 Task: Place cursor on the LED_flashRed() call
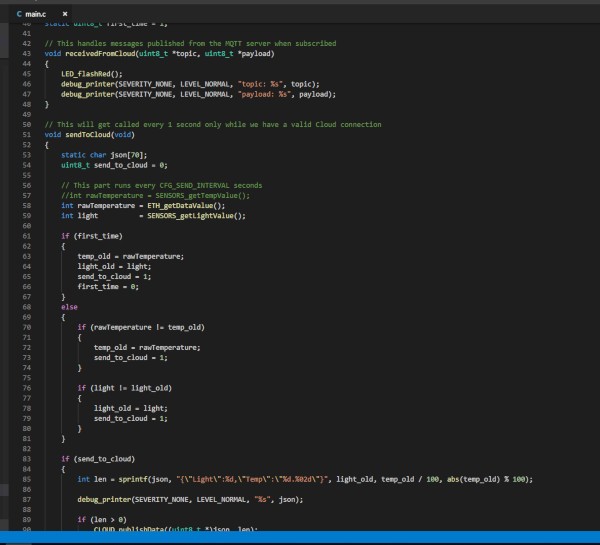(92, 74)
